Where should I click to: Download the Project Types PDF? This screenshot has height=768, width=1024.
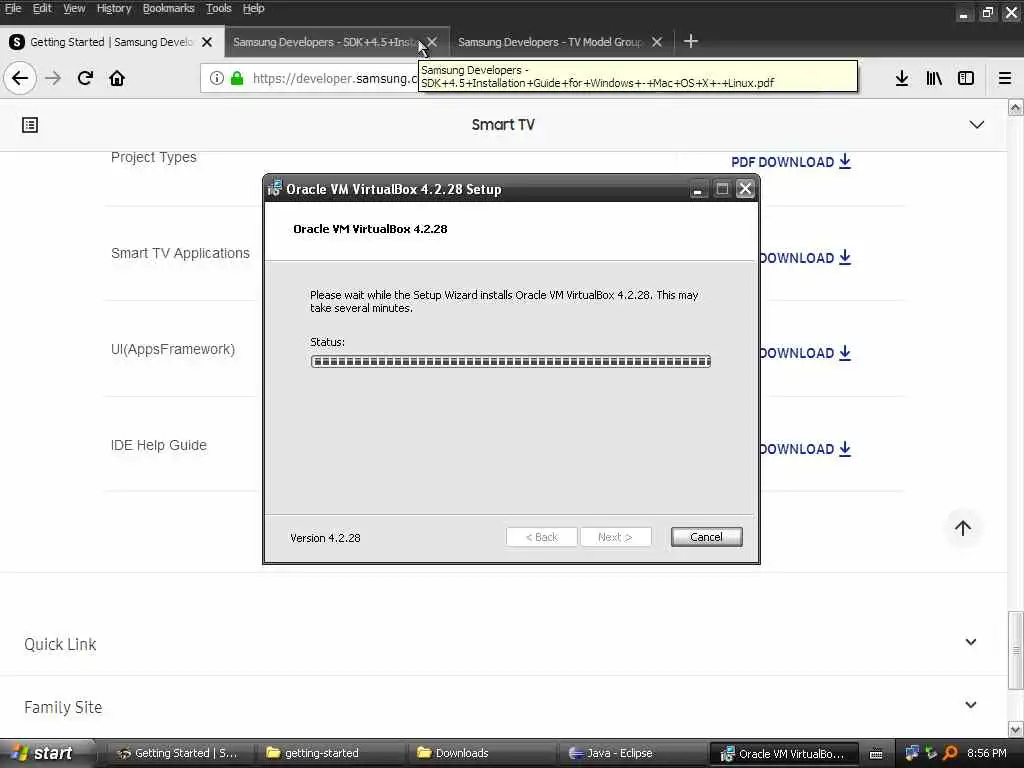pyautogui.click(x=791, y=162)
